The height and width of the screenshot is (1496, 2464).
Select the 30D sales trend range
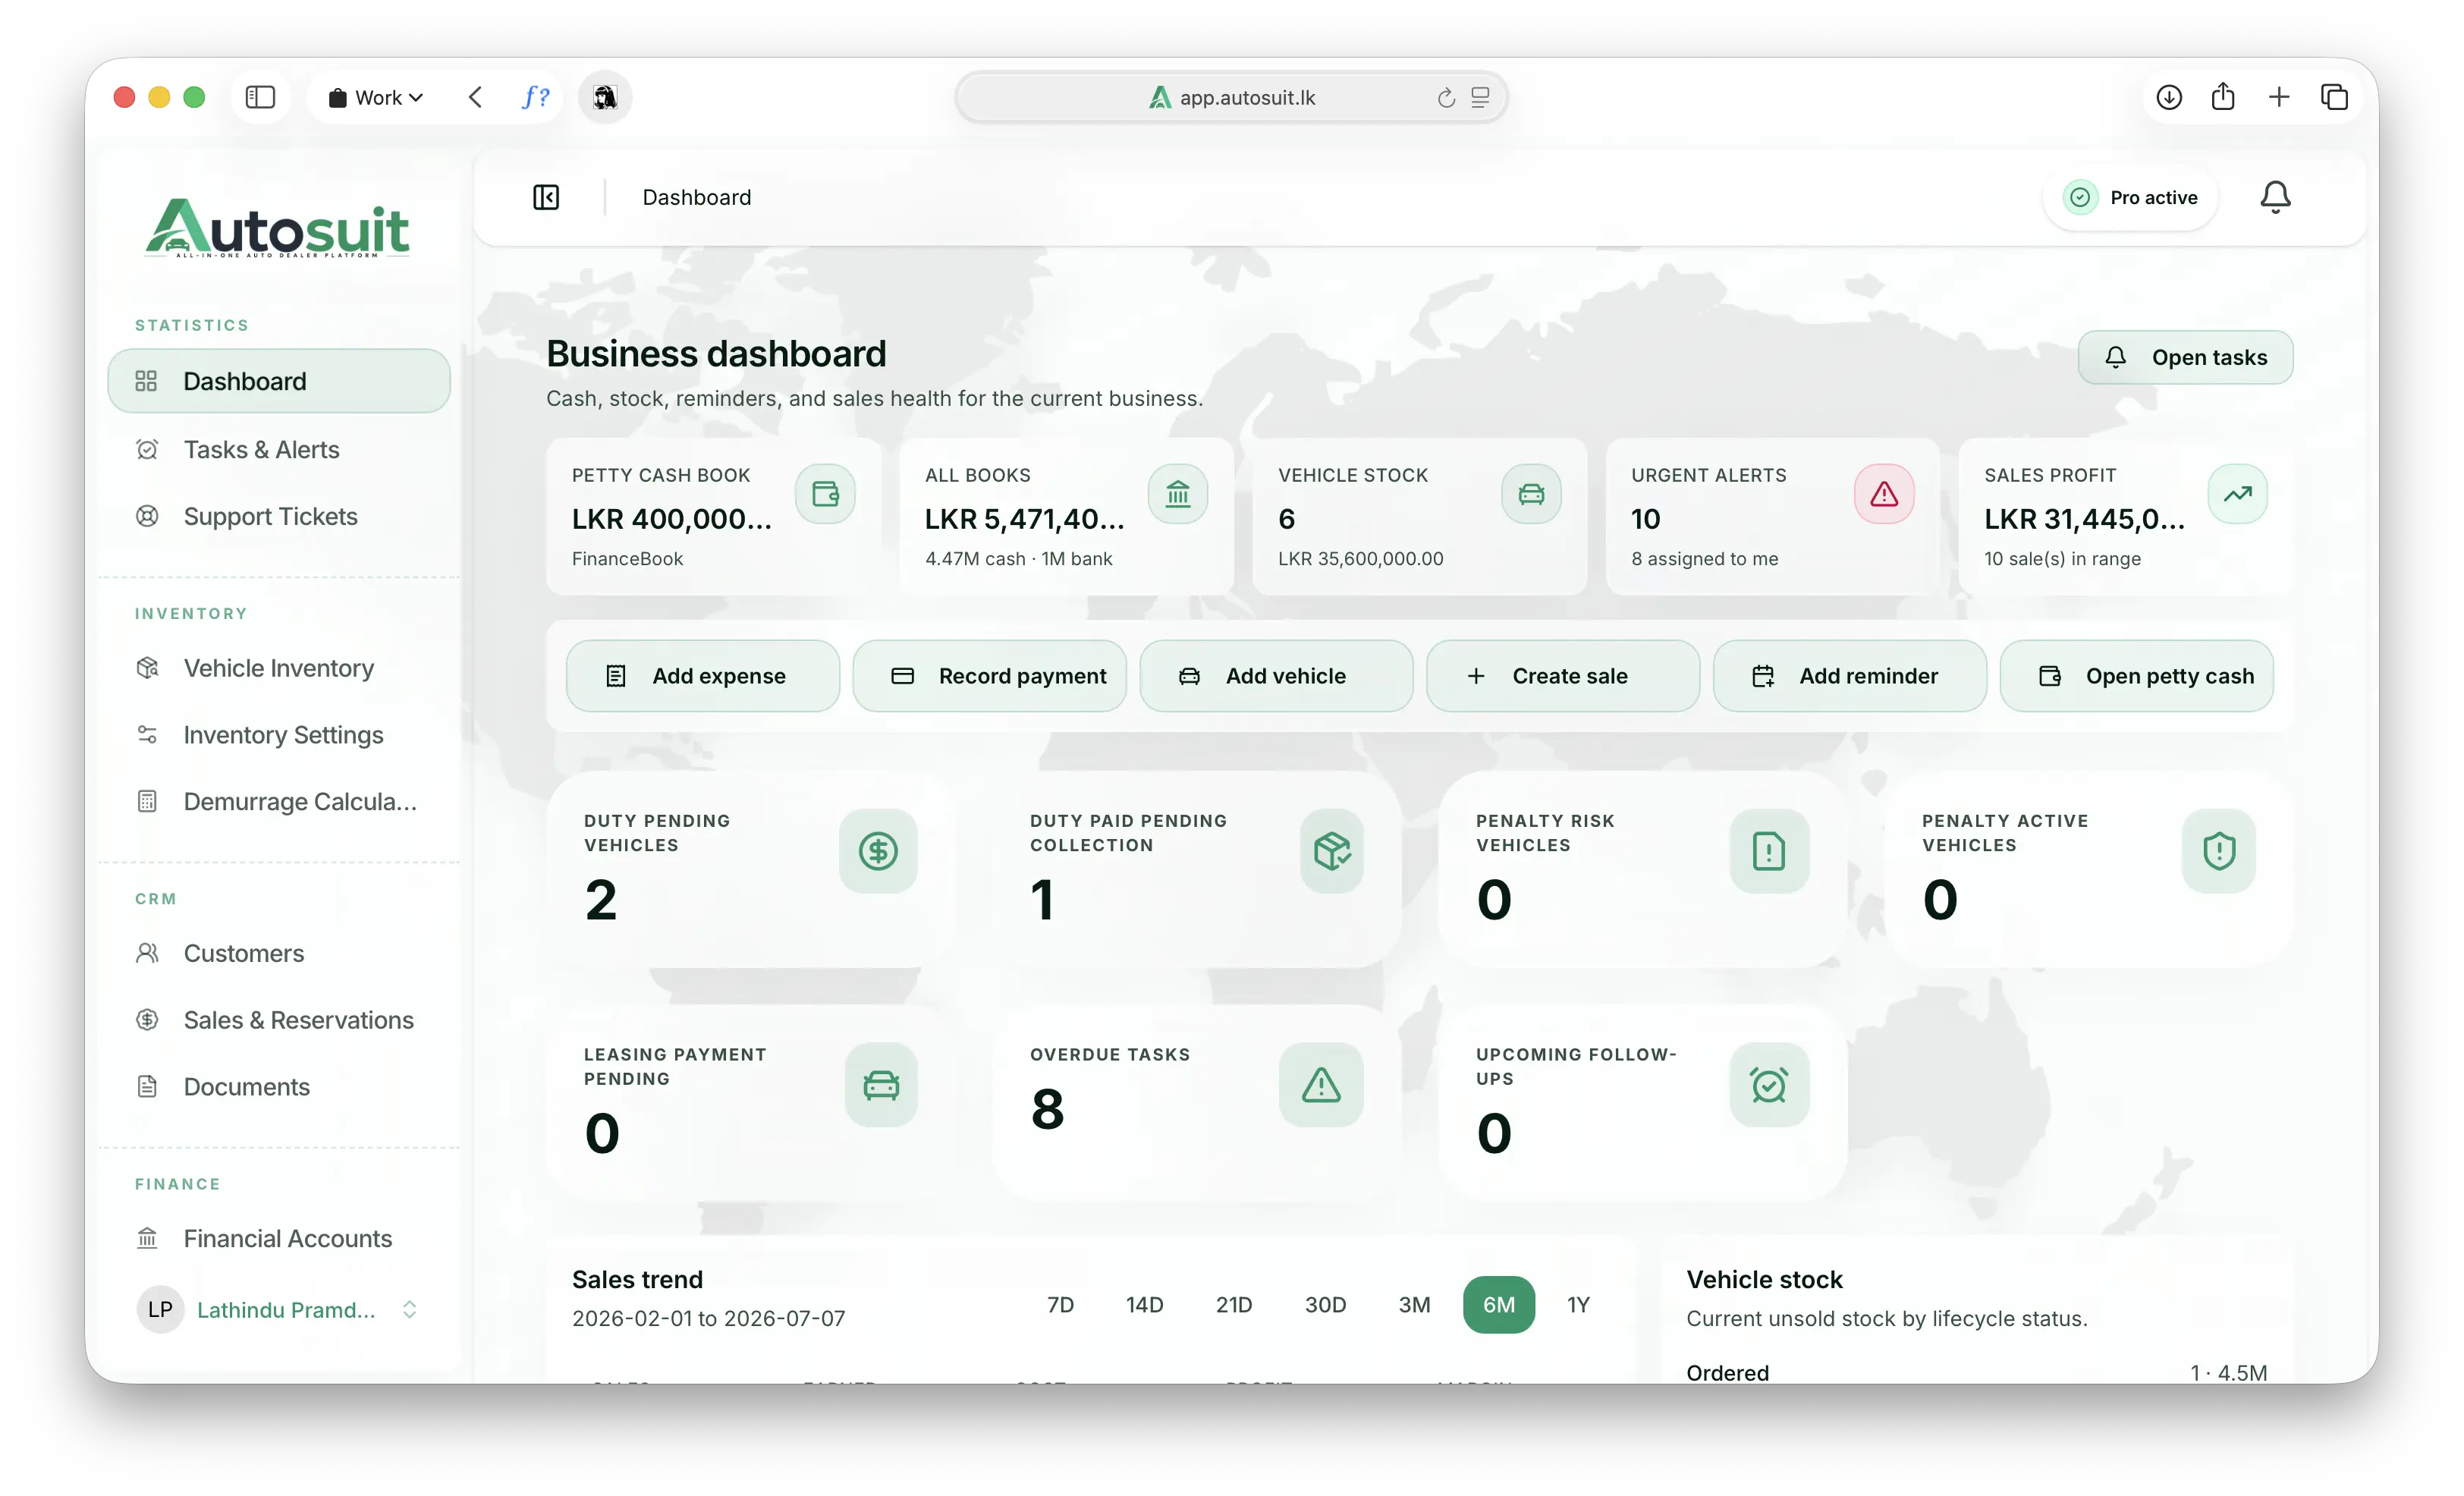pos(1325,1304)
